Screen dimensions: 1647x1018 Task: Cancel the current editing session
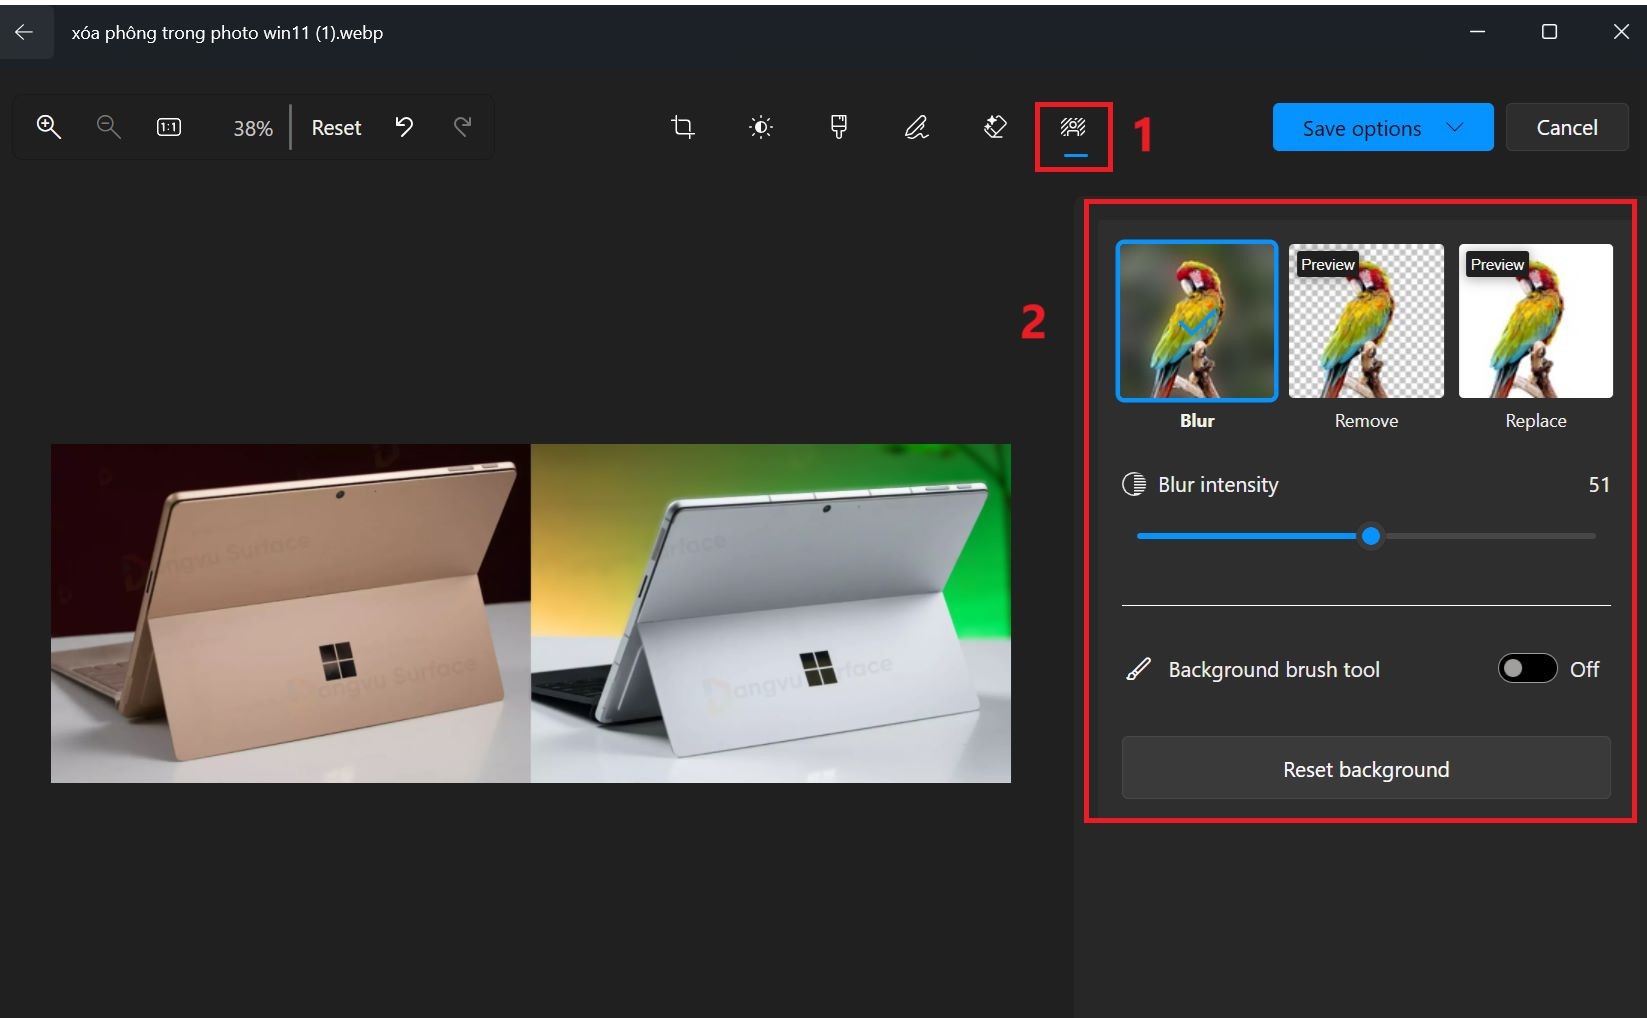[1566, 127]
